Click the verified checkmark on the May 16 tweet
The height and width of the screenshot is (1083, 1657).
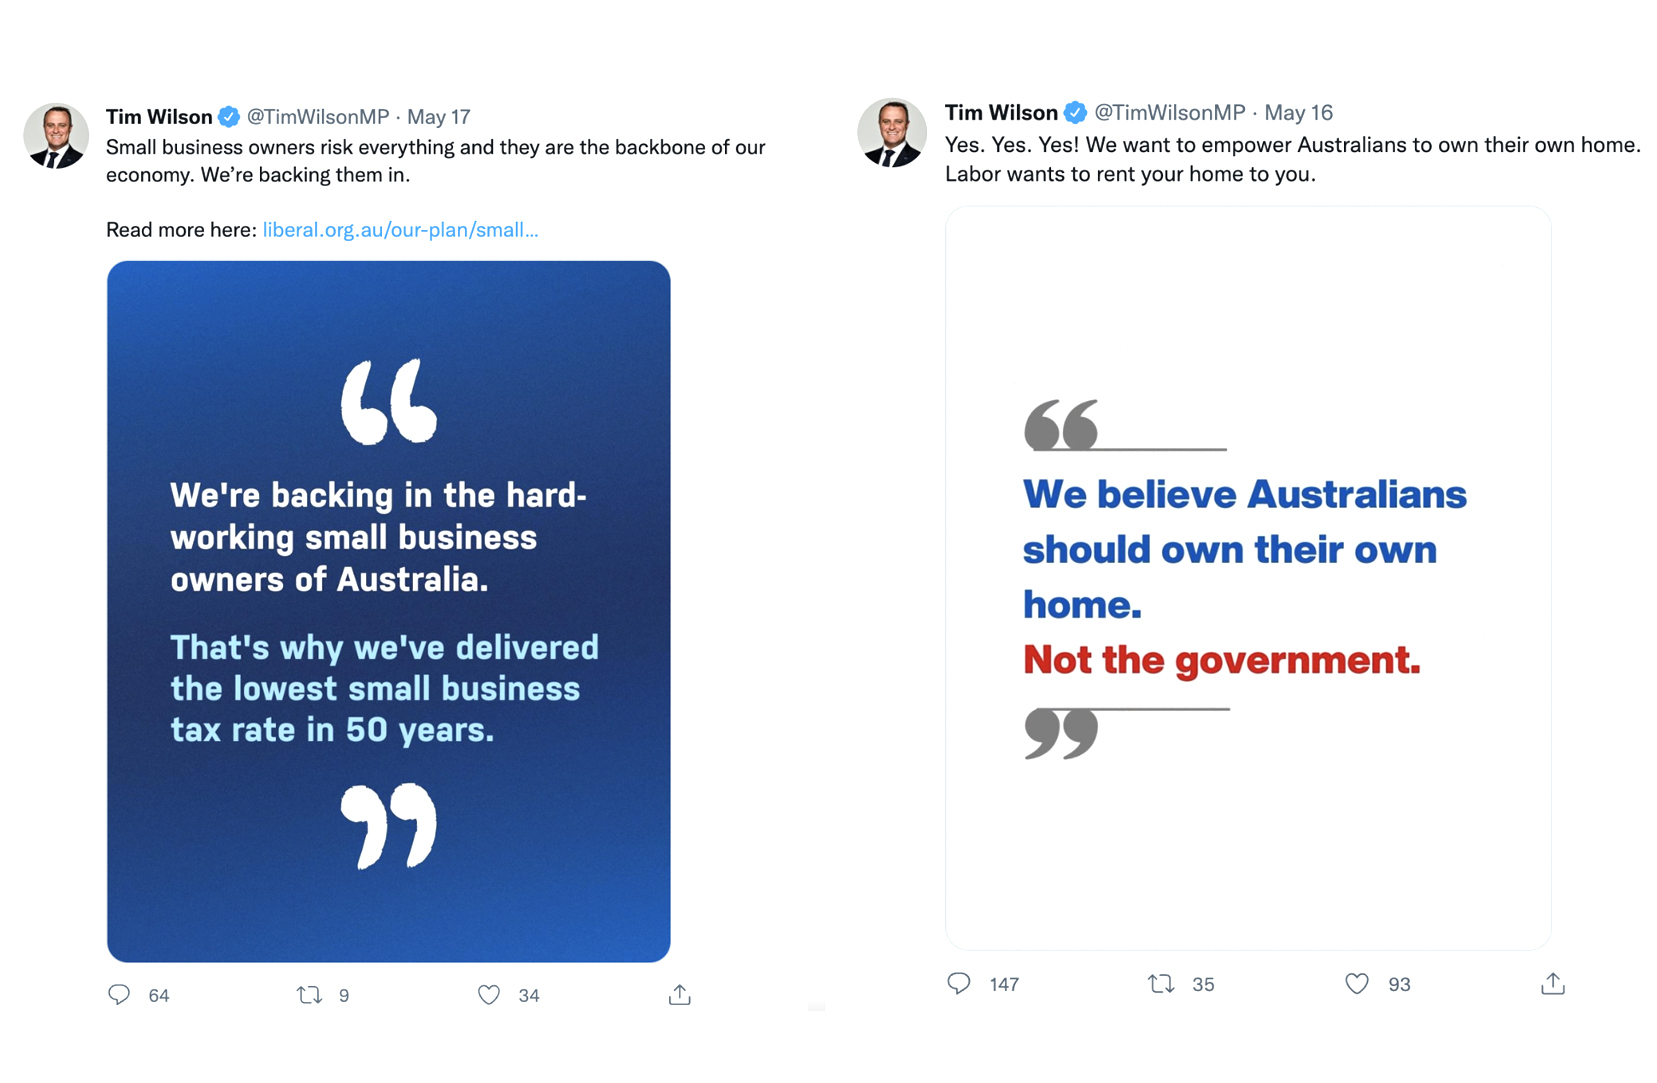pos(1076,112)
